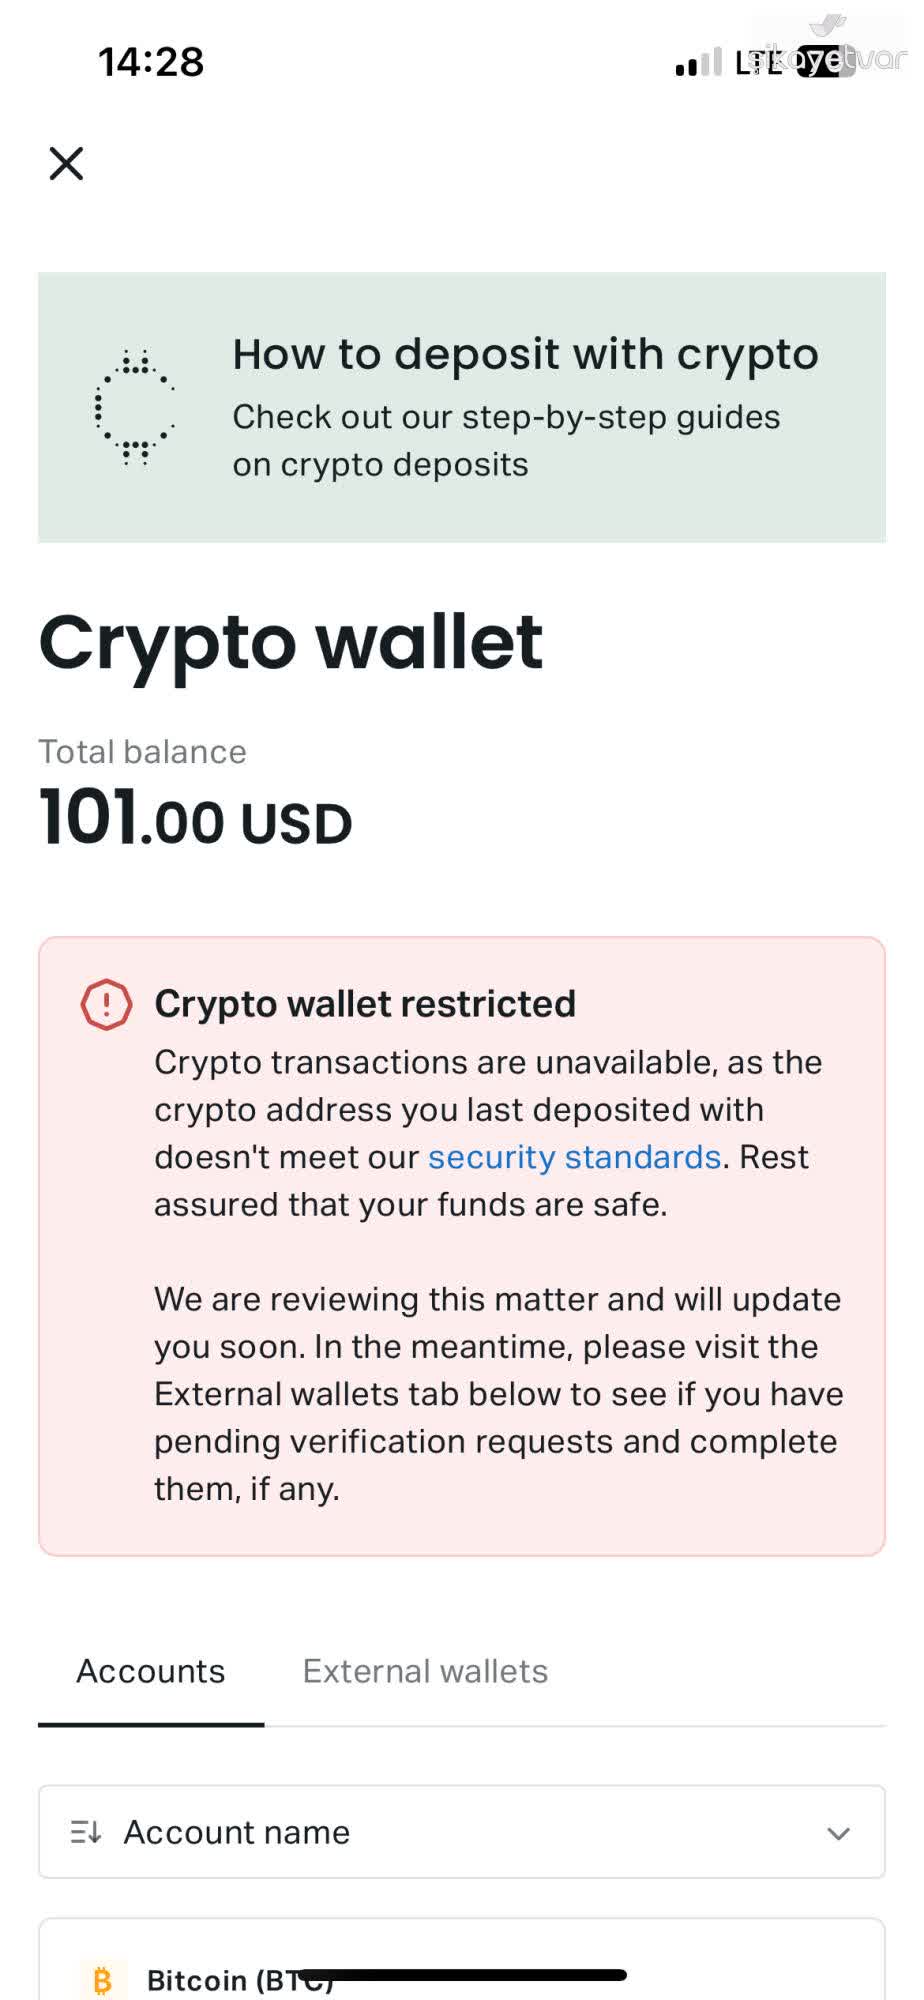Open the security standards link
Screen dimensions: 924x2000
575,1157
